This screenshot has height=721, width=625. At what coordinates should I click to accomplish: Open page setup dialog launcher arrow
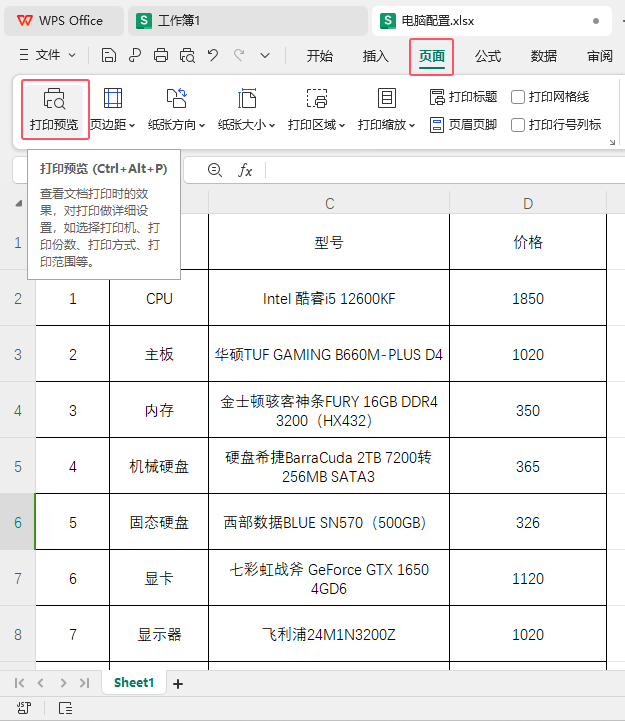pos(612,142)
